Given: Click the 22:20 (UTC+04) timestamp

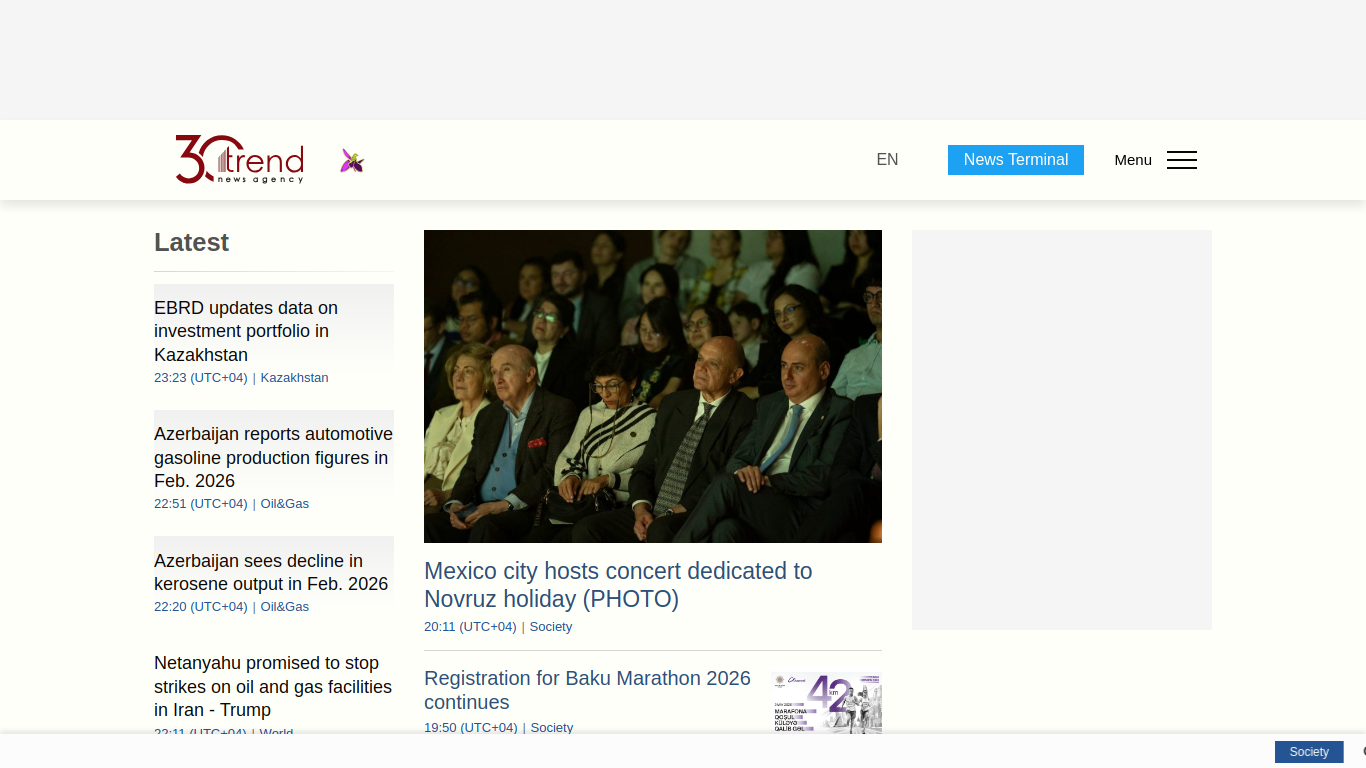Looking at the screenshot, I should pos(201,607).
